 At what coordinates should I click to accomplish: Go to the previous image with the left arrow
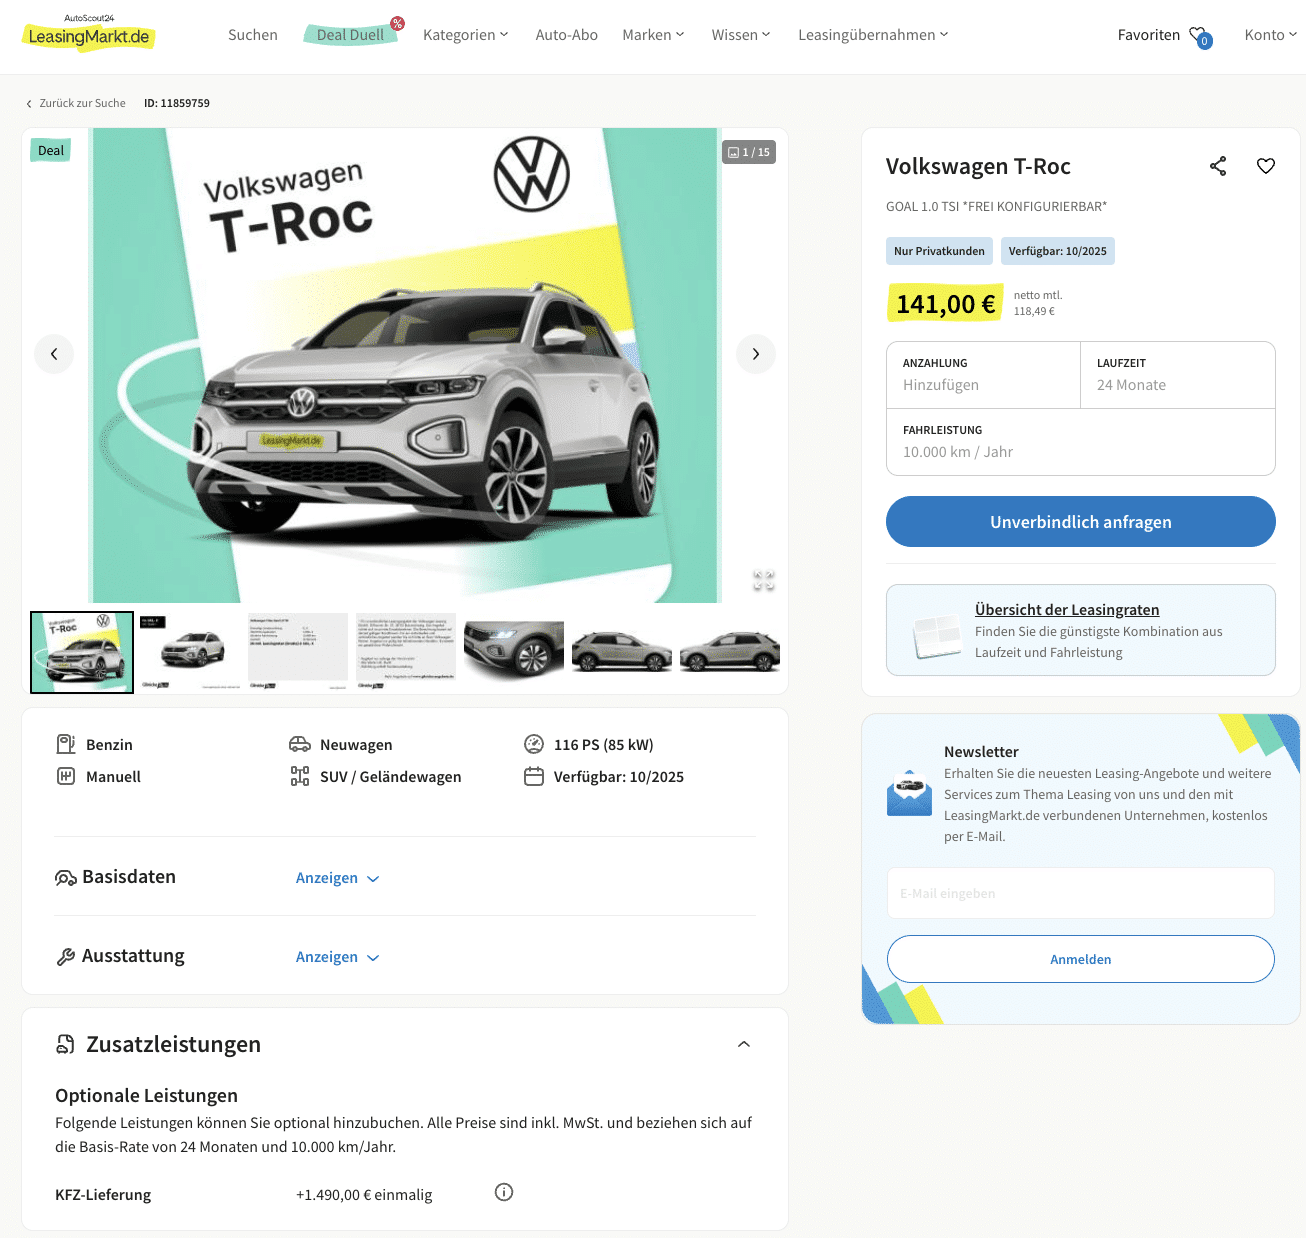[54, 354]
